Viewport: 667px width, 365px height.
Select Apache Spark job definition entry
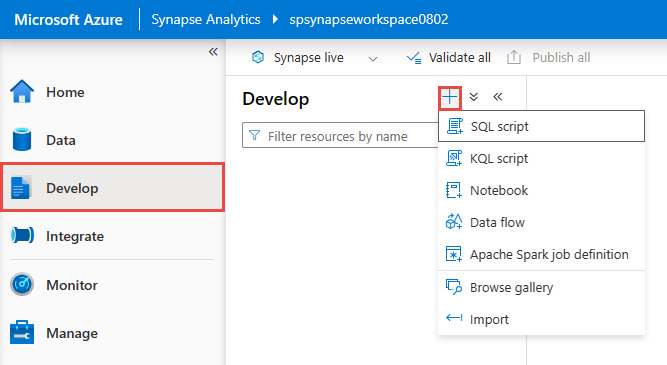[542, 254]
